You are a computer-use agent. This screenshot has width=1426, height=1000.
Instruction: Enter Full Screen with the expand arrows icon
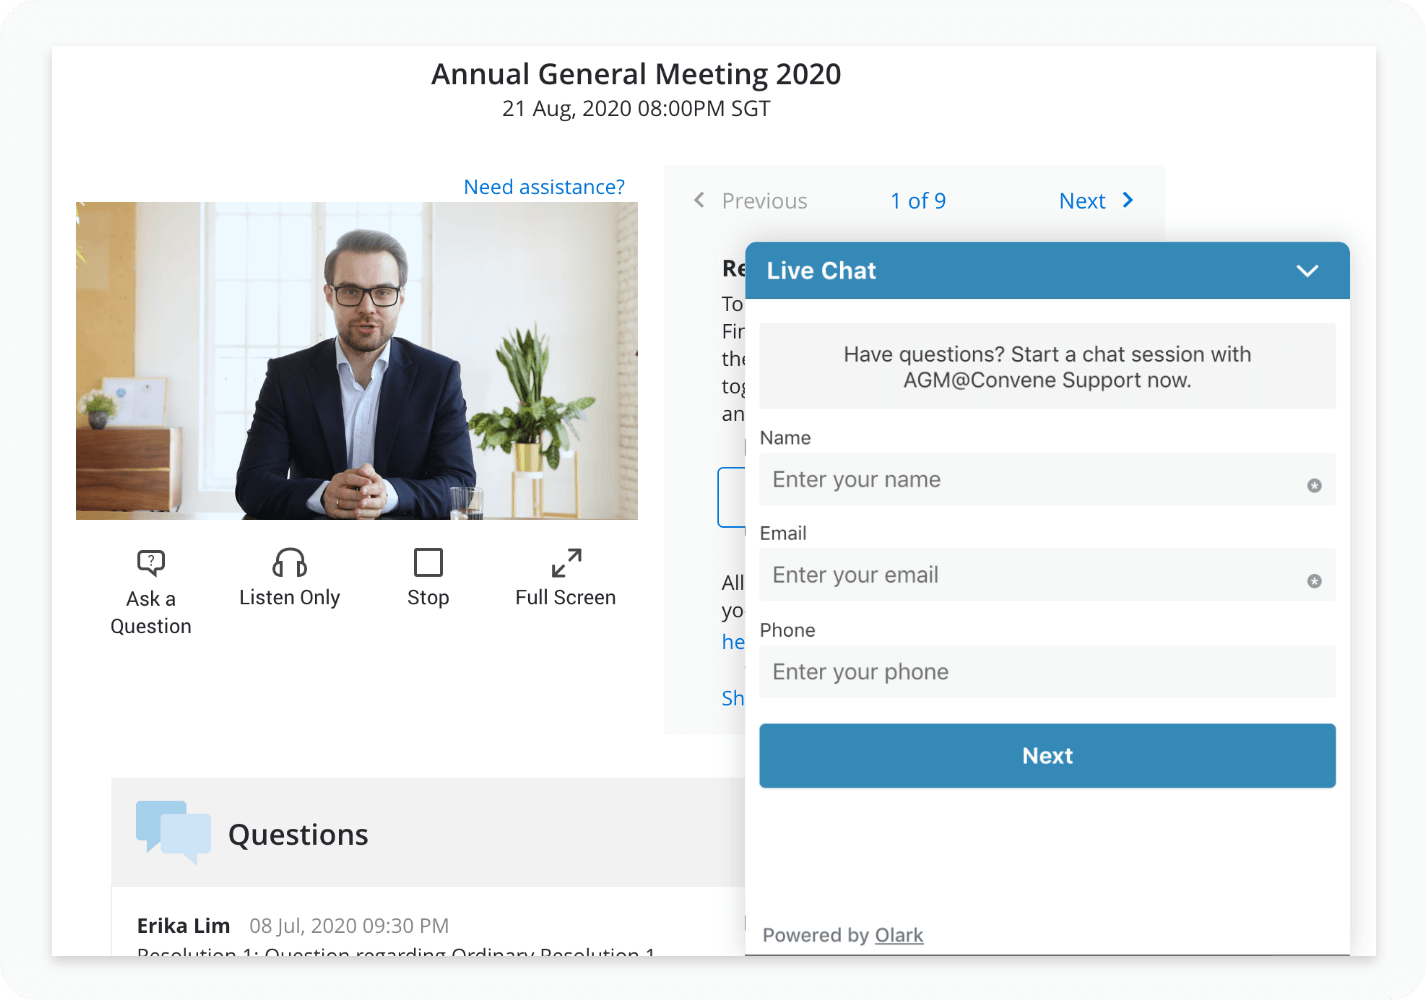pos(566,563)
